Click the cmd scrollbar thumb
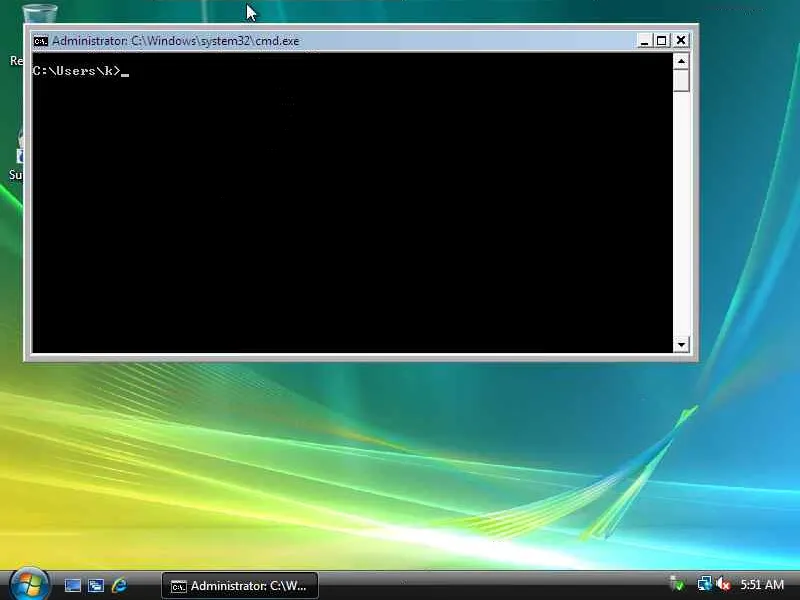The height and width of the screenshot is (600, 800). coord(681,81)
